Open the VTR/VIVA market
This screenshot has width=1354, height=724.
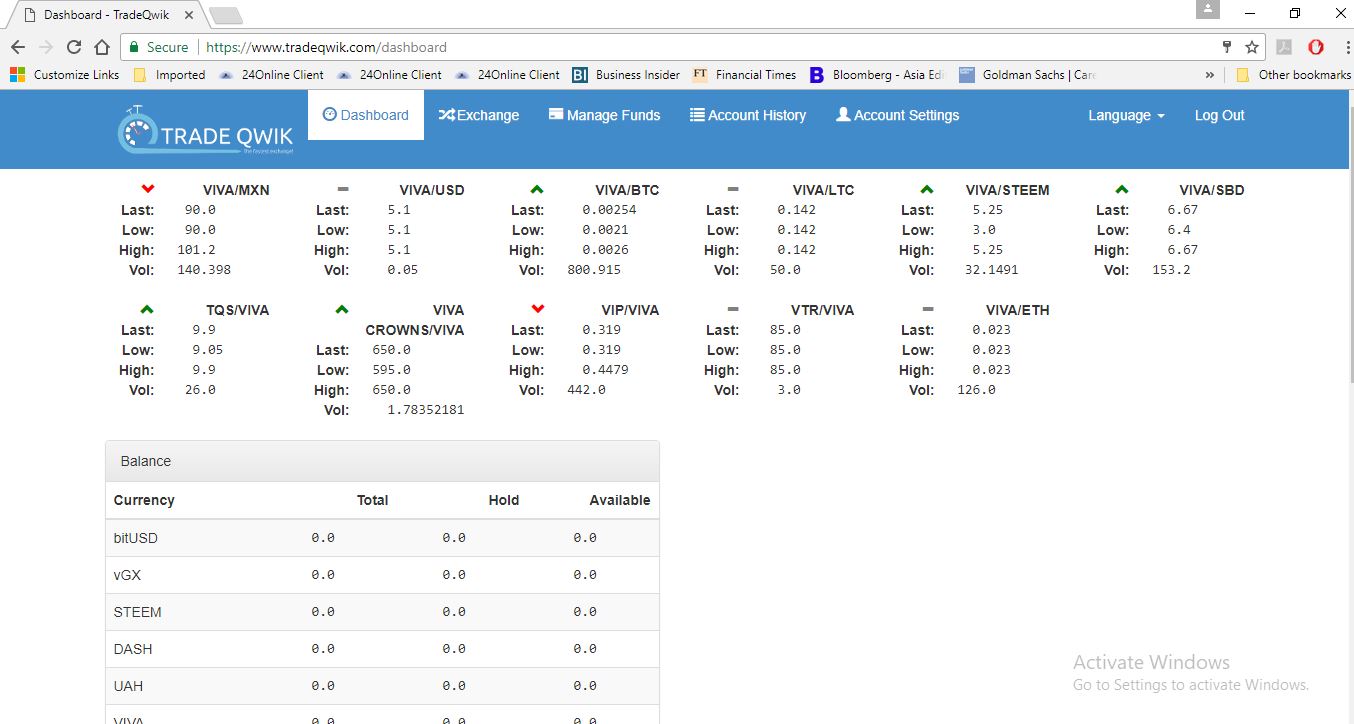point(824,310)
